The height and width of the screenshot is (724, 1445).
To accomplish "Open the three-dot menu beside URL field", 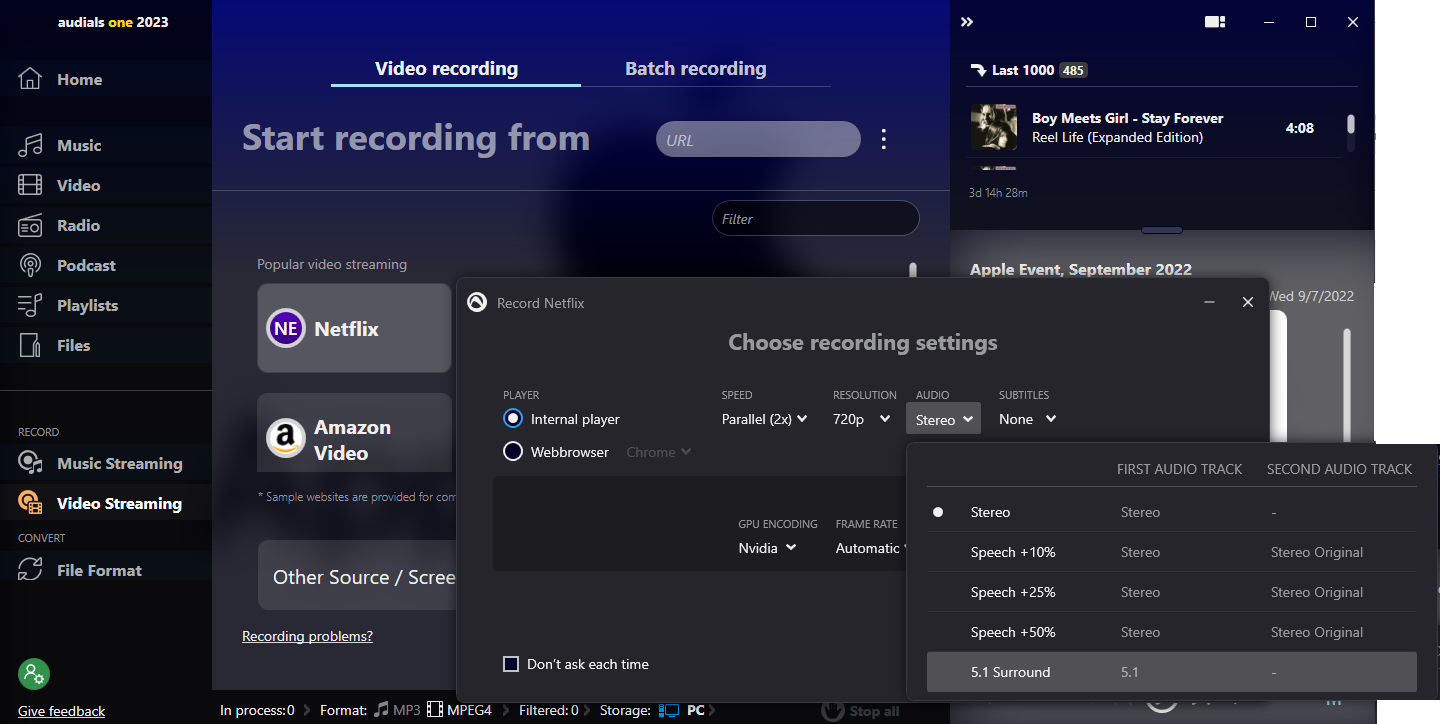I will pos(883,139).
